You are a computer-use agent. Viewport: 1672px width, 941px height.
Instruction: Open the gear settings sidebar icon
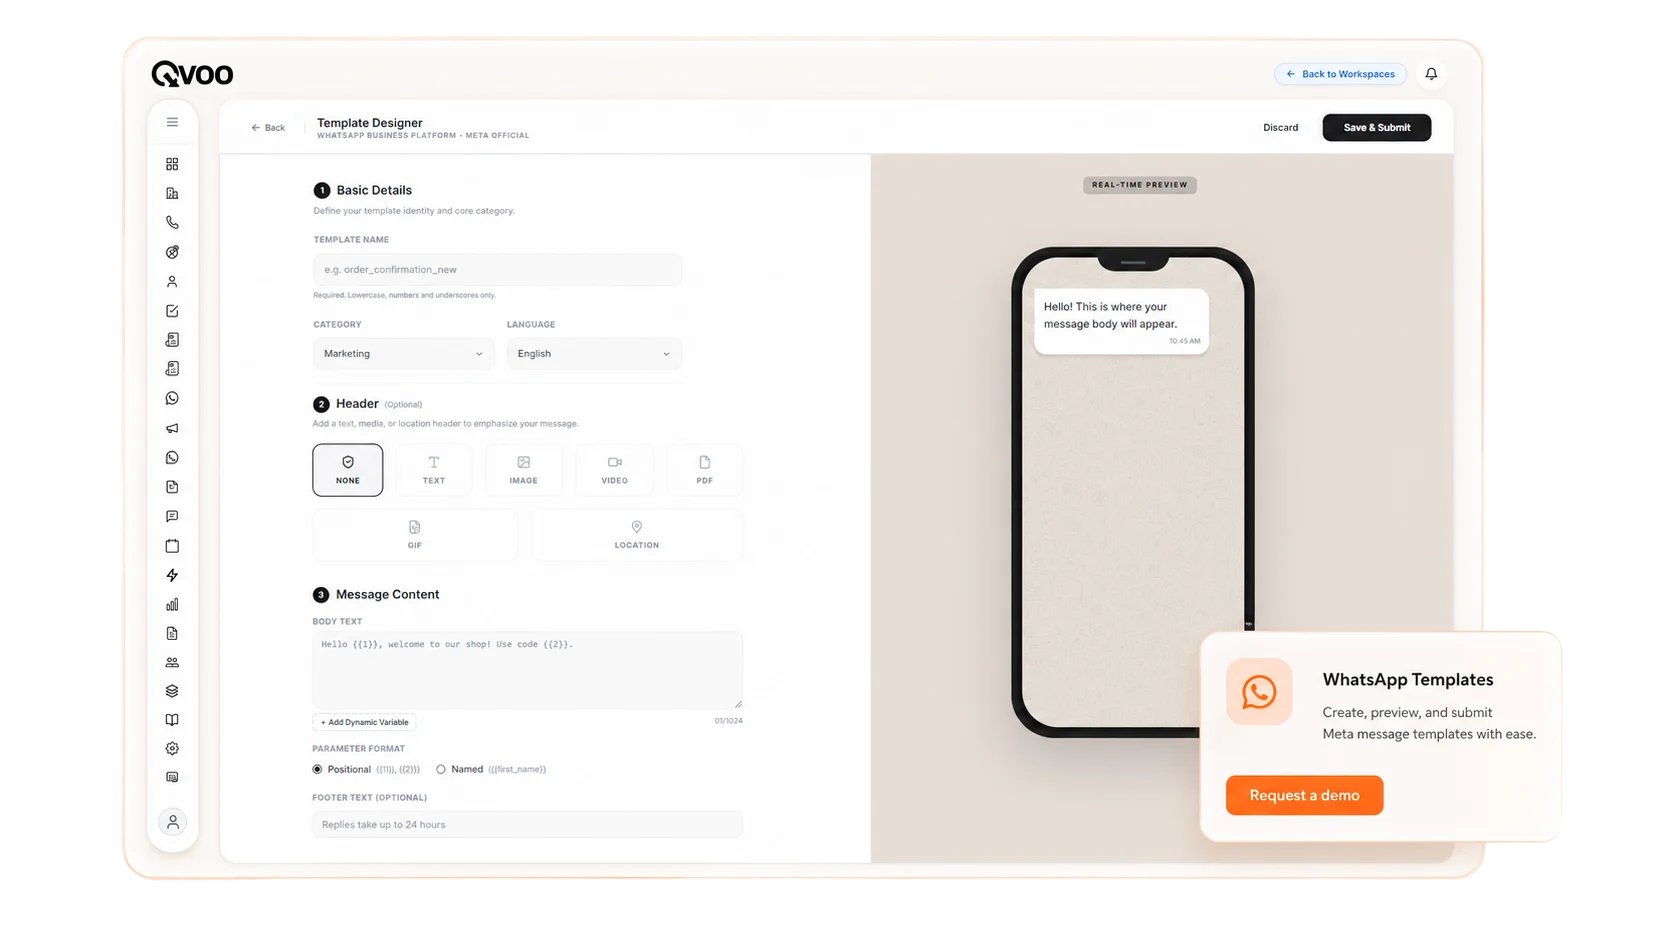coord(172,748)
